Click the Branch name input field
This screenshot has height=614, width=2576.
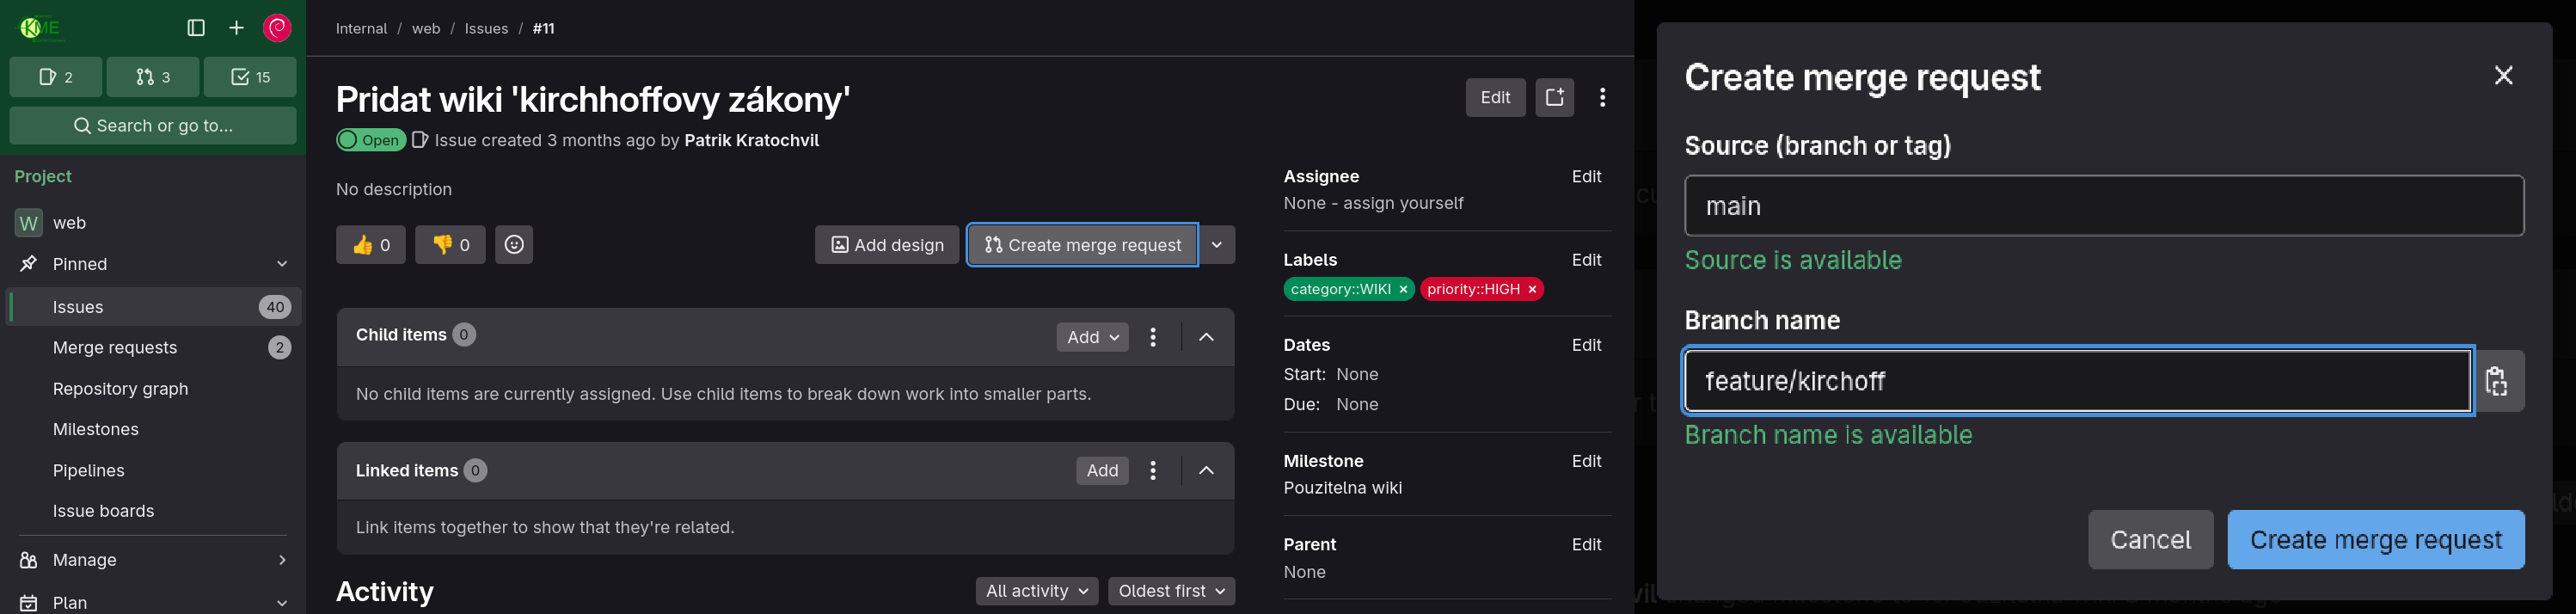point(2077,381)
